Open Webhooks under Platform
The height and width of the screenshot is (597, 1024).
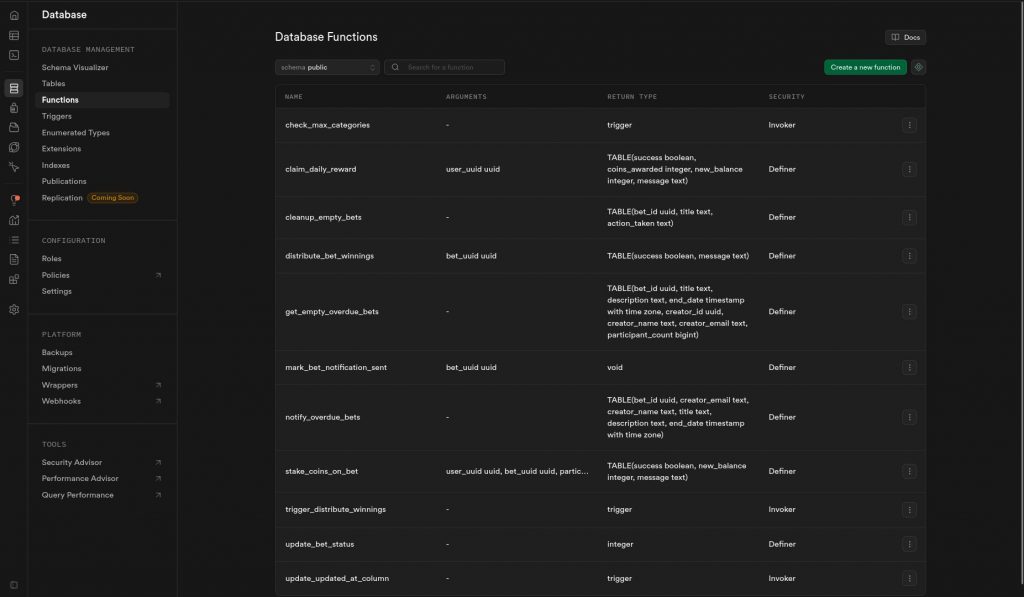pyautogui.click(x=59, y=400)
